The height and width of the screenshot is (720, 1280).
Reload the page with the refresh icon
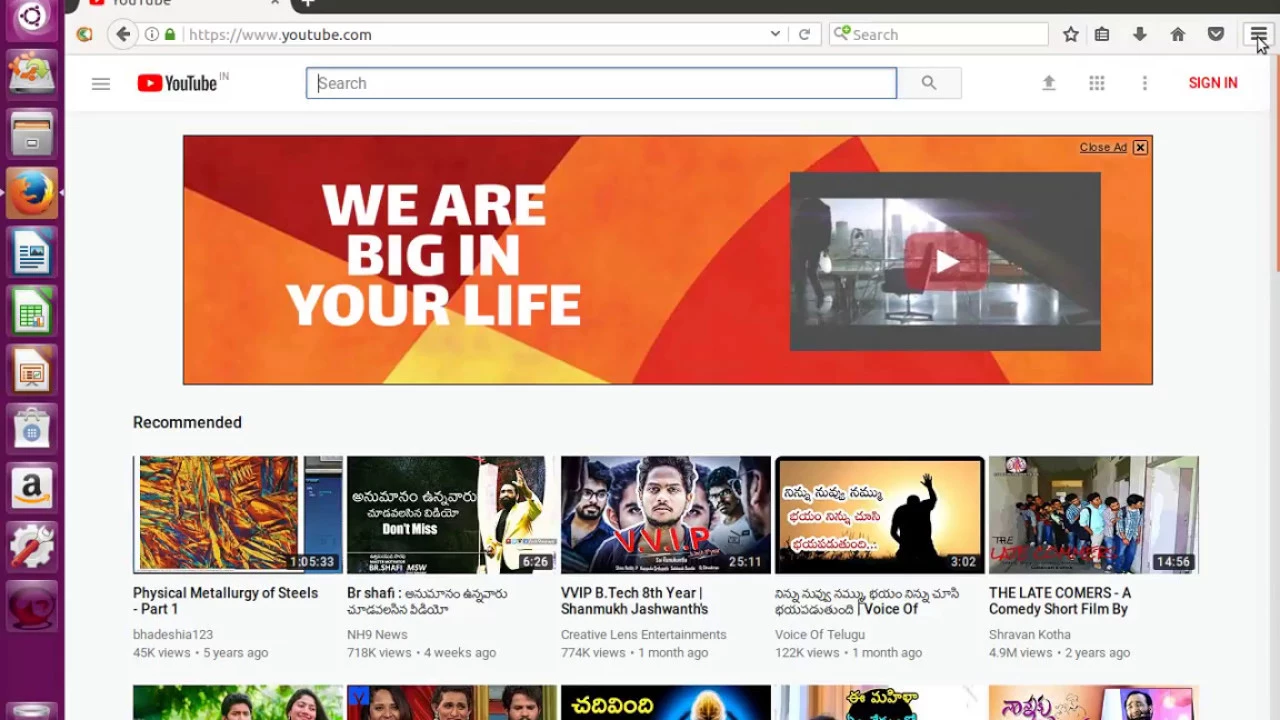804,34
